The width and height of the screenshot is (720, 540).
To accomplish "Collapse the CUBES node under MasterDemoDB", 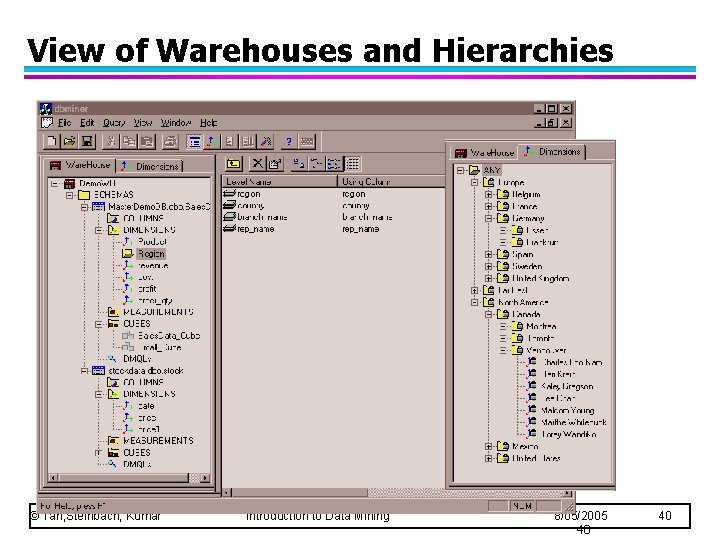I will (x=99, y=324).
